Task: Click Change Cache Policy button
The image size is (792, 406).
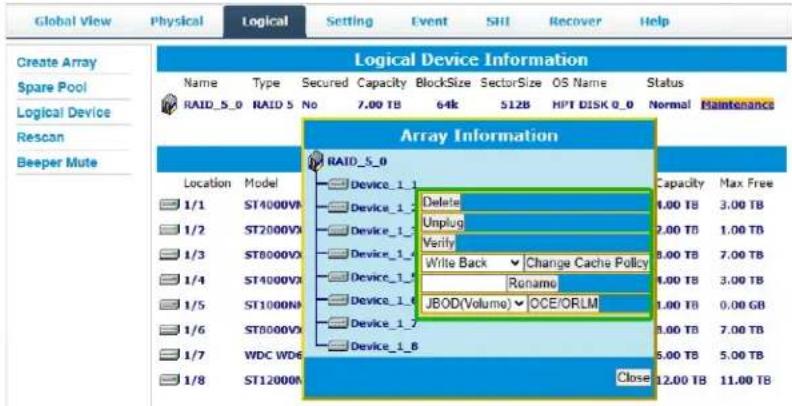Action: pyautogui.click(x=587, y=263)
